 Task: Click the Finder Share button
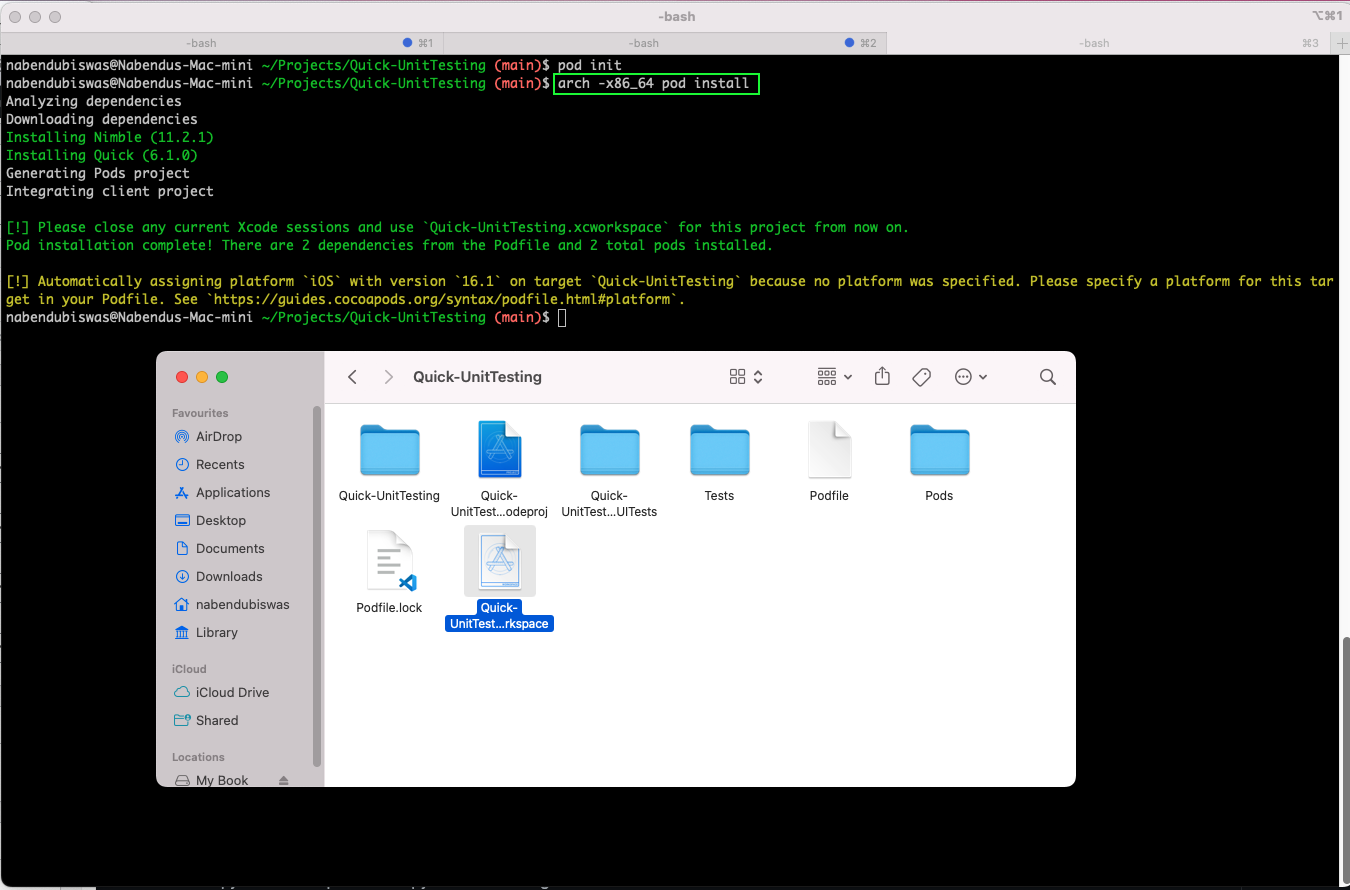click(x=882, y=377)
